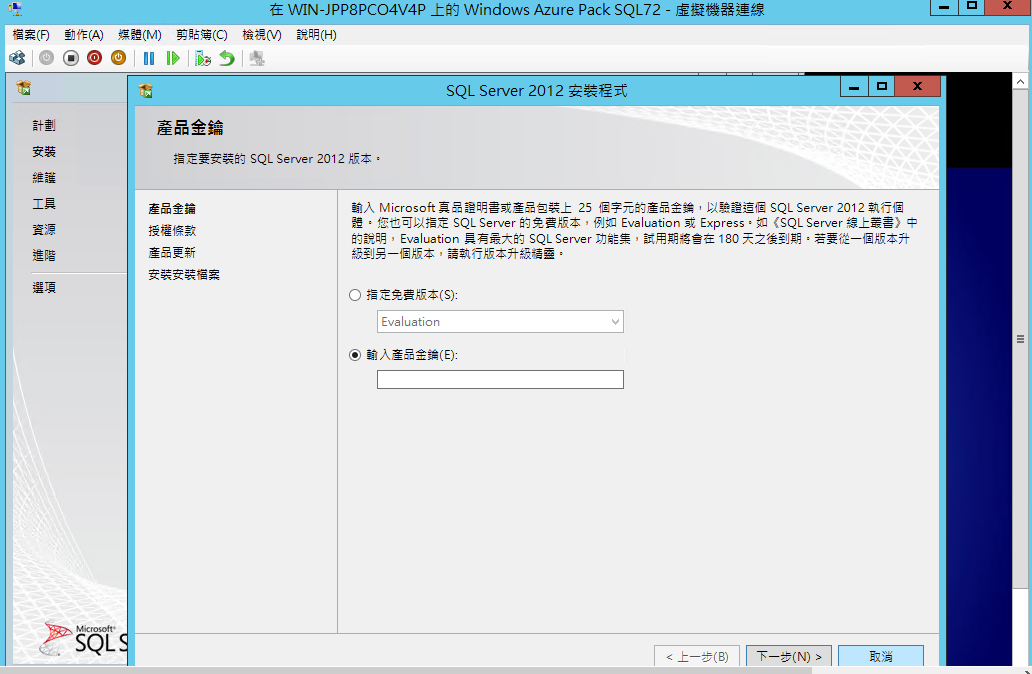Select 安裝 in Installation Center sidebar
The height and width of the screenshot is (674, 1032).
click(44, 151)
